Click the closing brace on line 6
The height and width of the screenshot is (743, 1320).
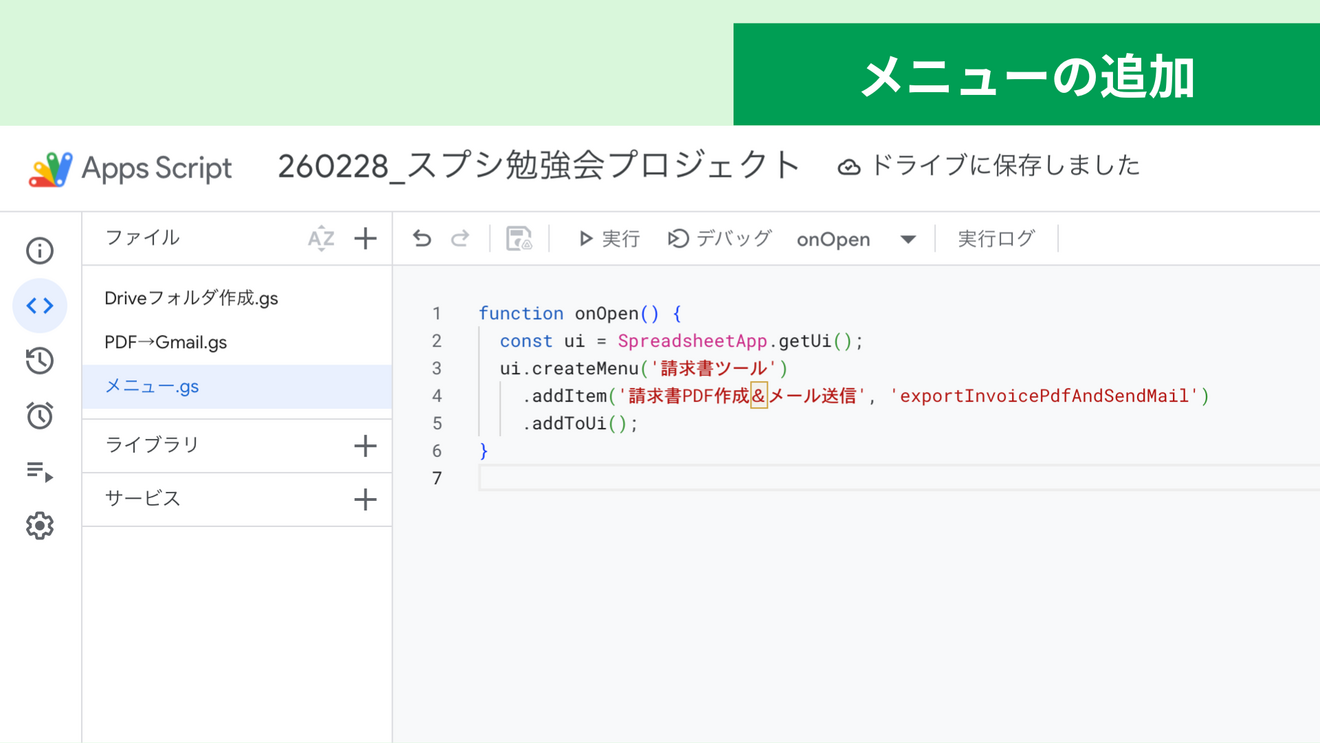(x=484, y=451)
